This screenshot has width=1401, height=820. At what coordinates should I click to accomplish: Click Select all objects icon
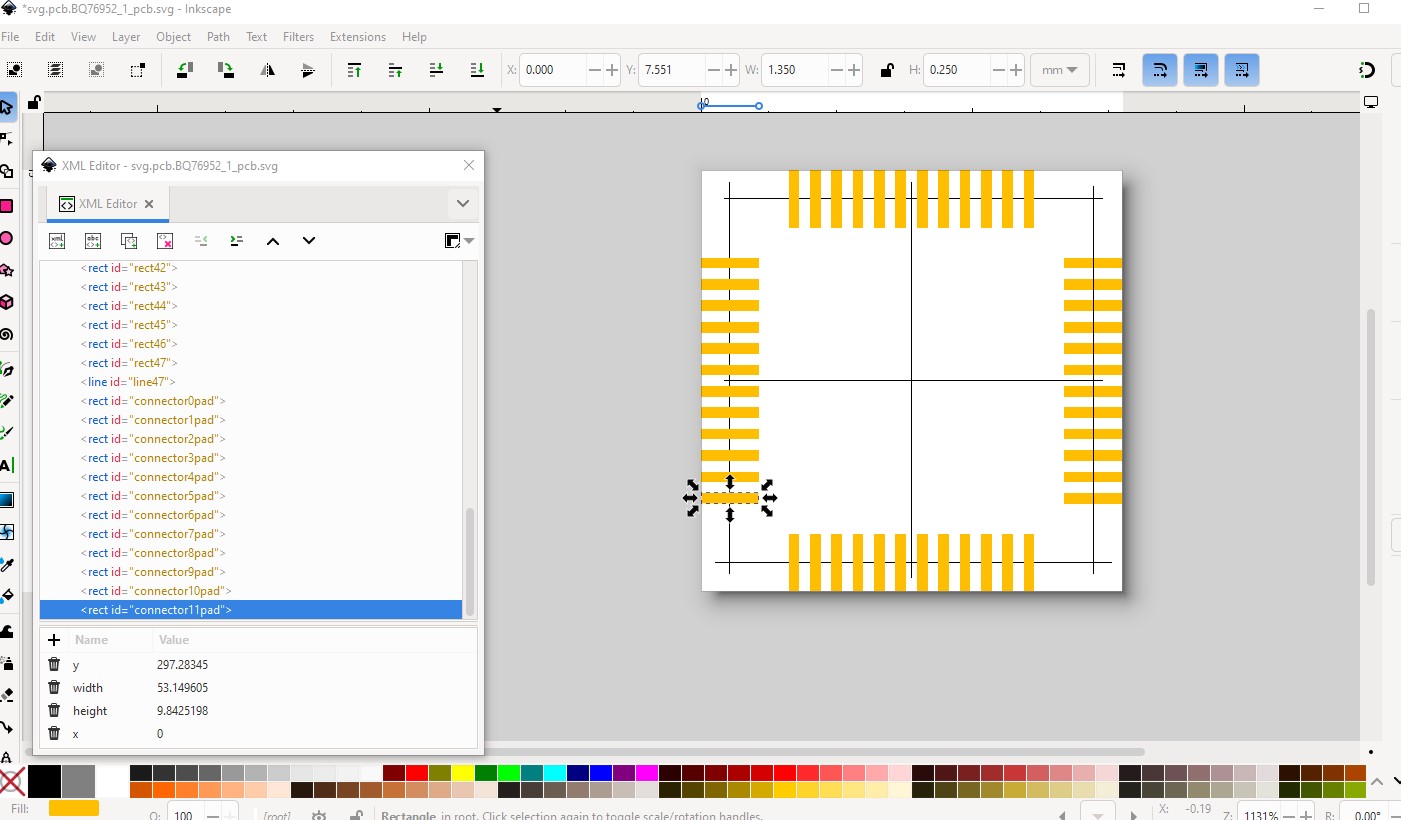(x=15, y=70)
